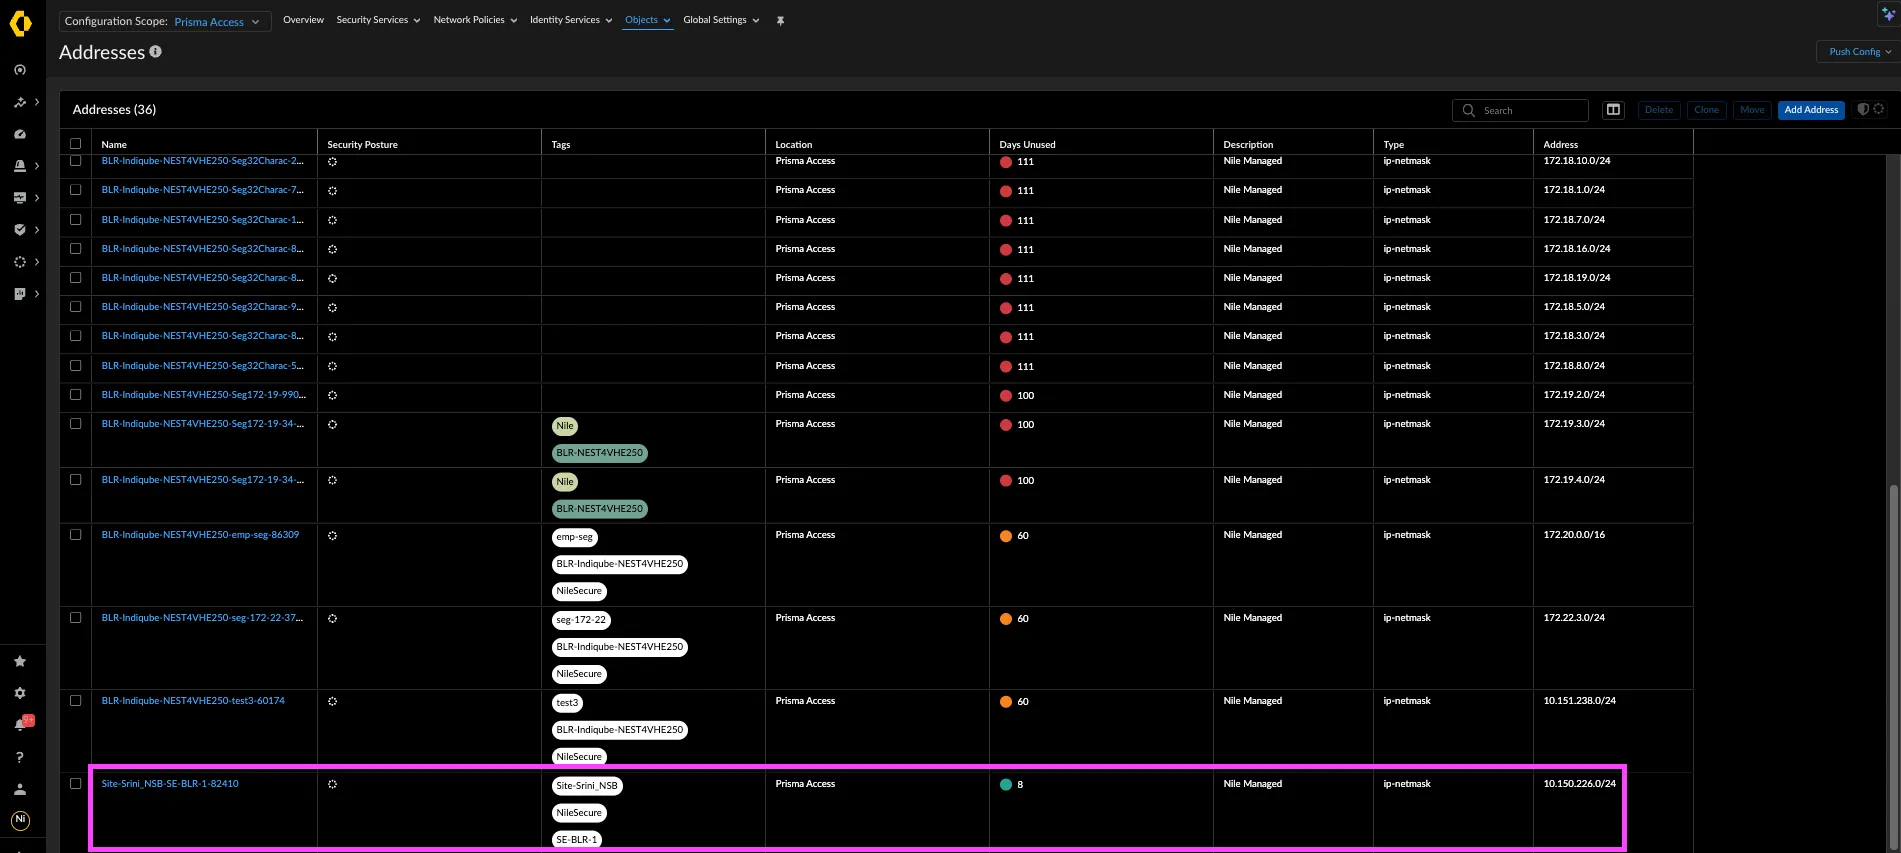Check the box for BLR-Indiqube-NEST4VHE250-test3-60174 row

[x=75, y=701]
